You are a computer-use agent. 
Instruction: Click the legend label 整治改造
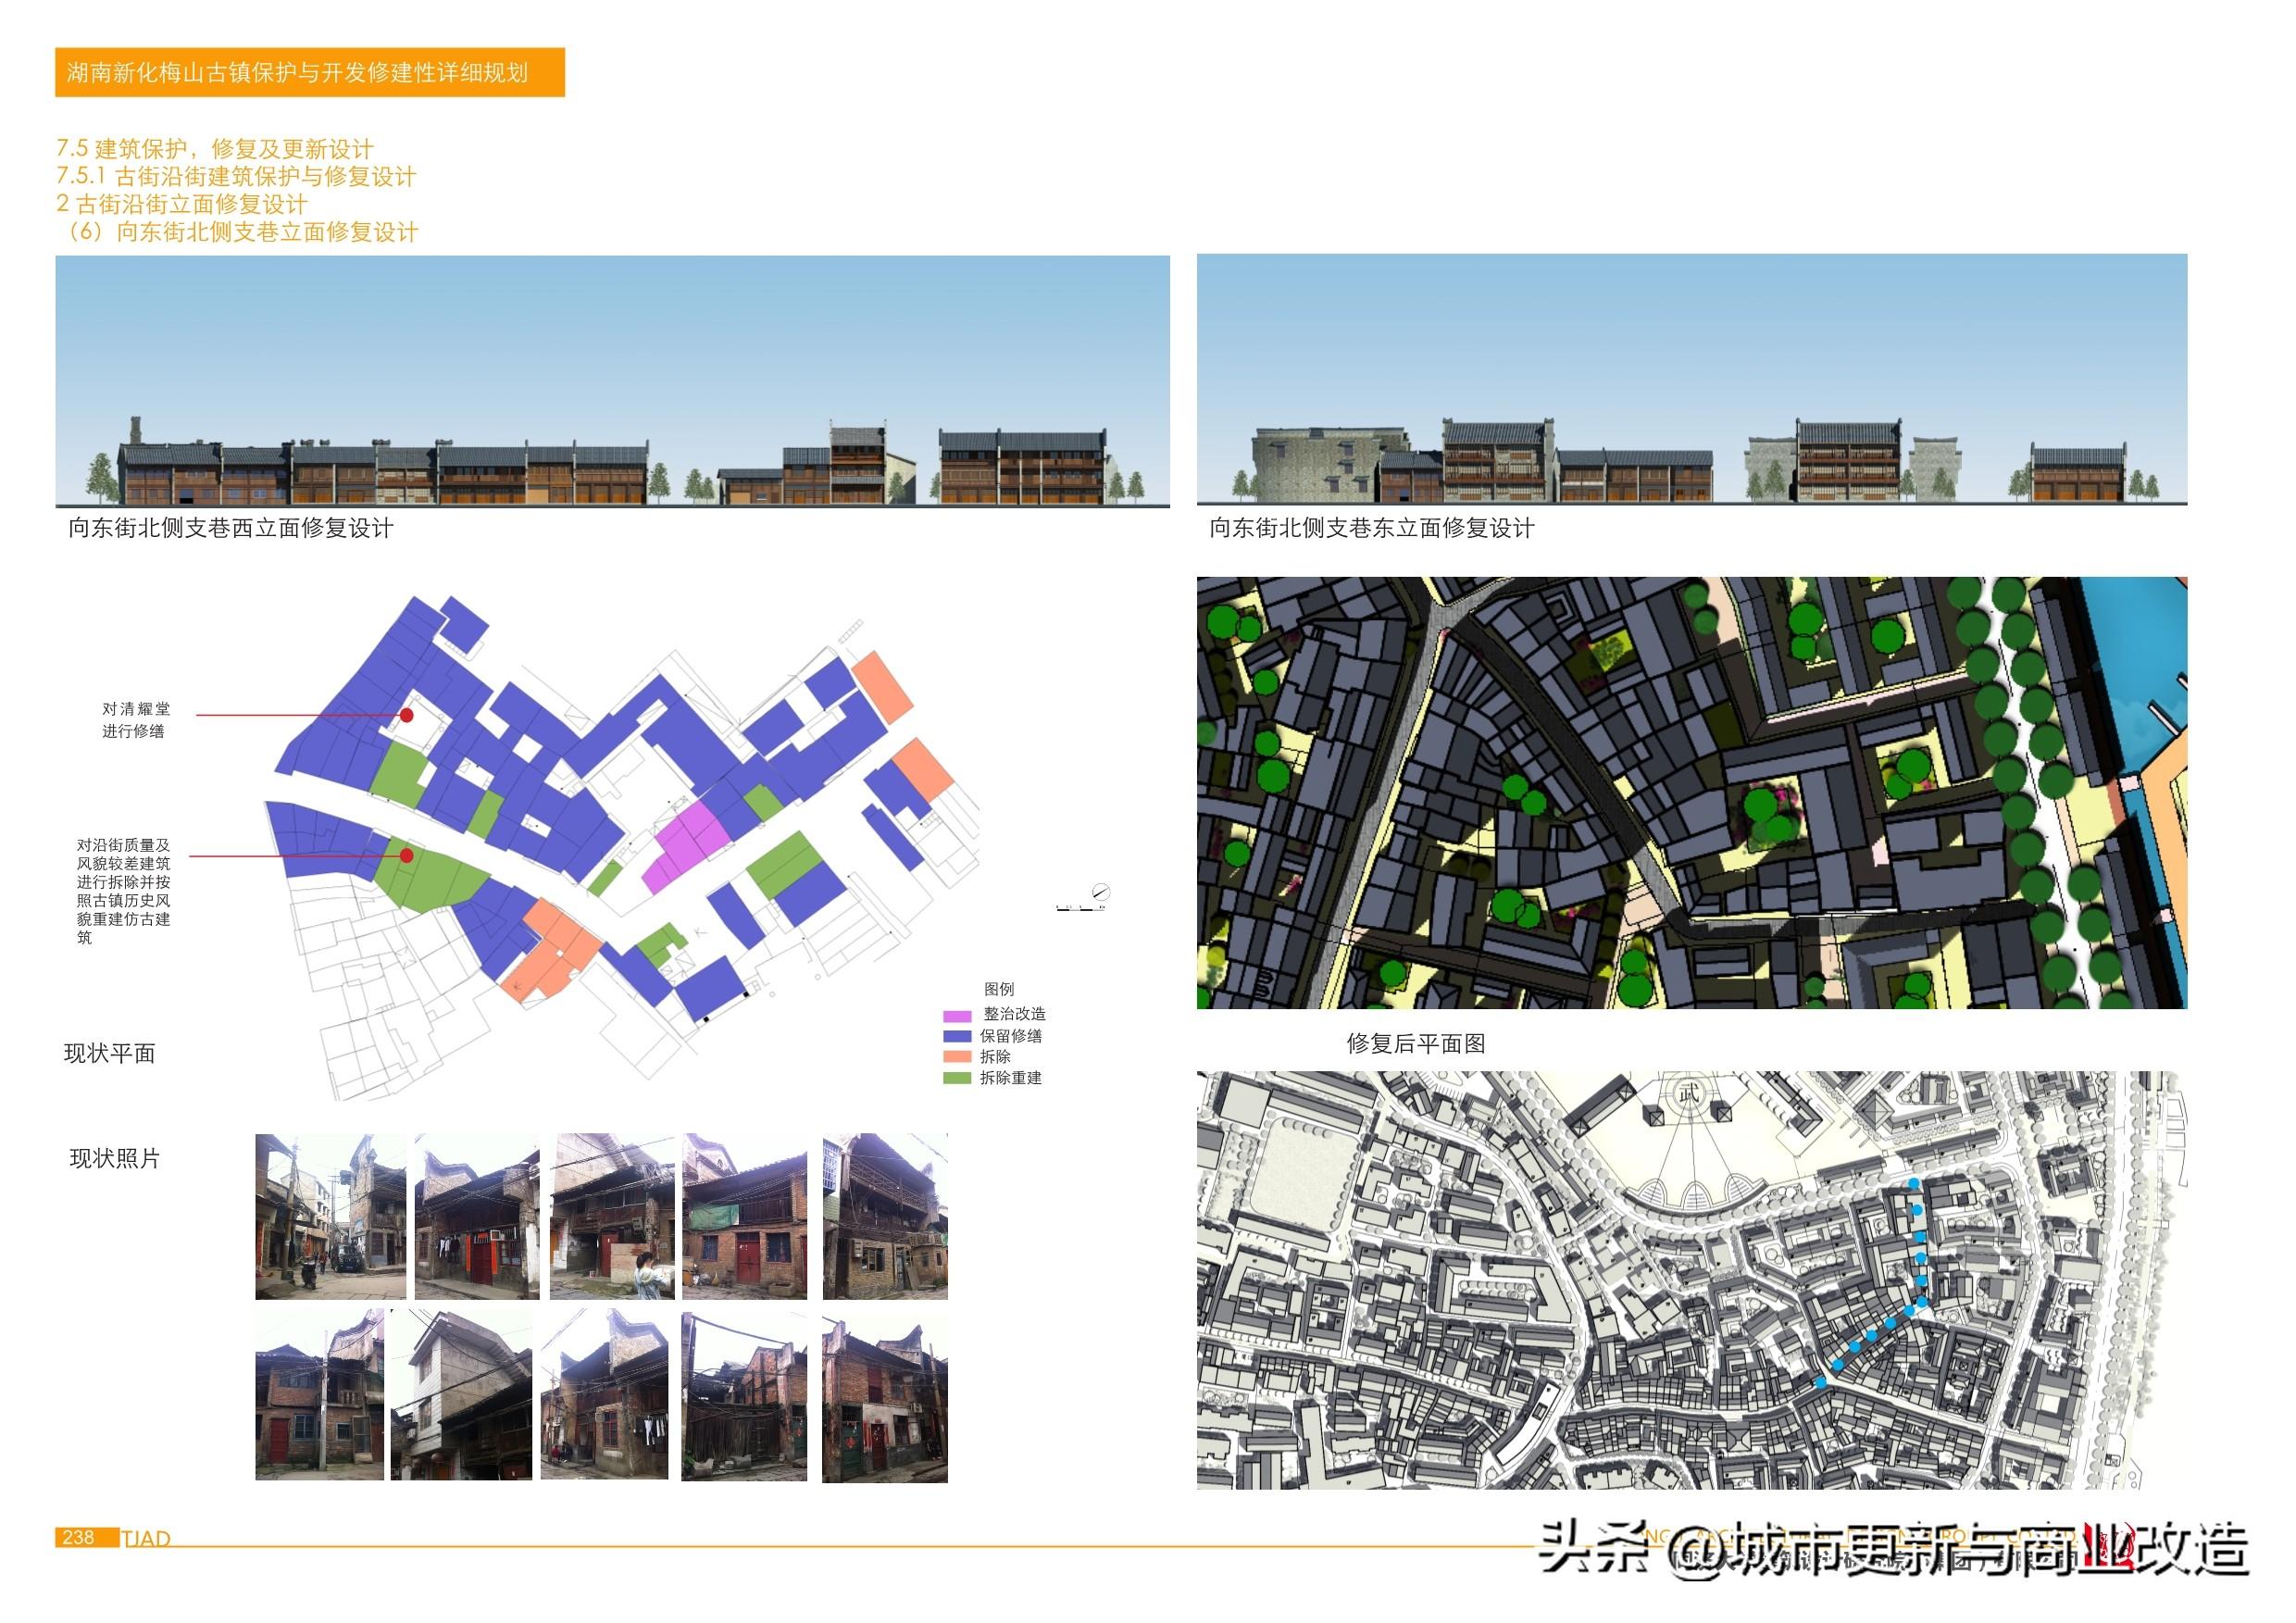pos(1014,1014)
